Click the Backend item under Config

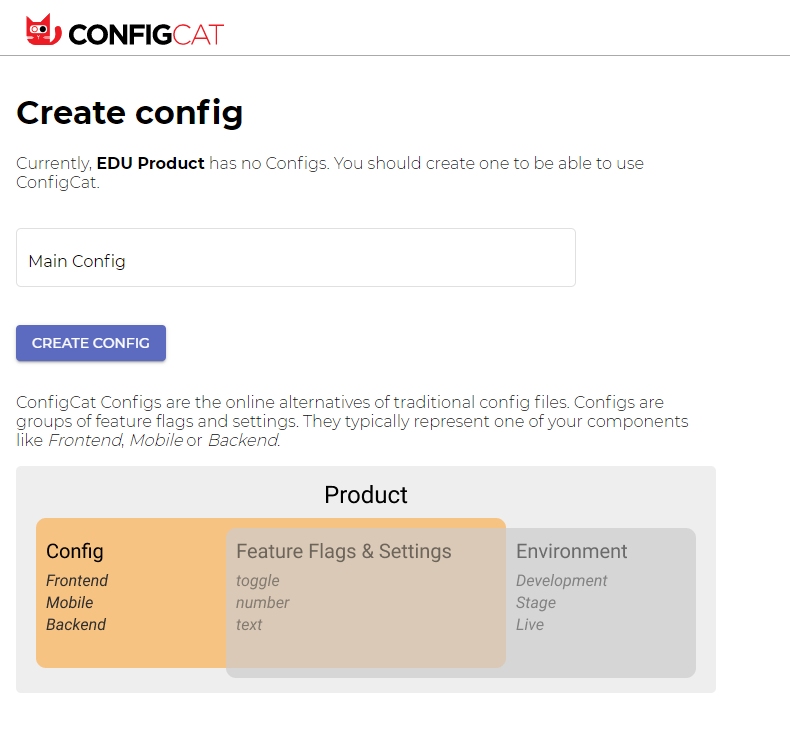pyautogui.click(x=76, y=625)
